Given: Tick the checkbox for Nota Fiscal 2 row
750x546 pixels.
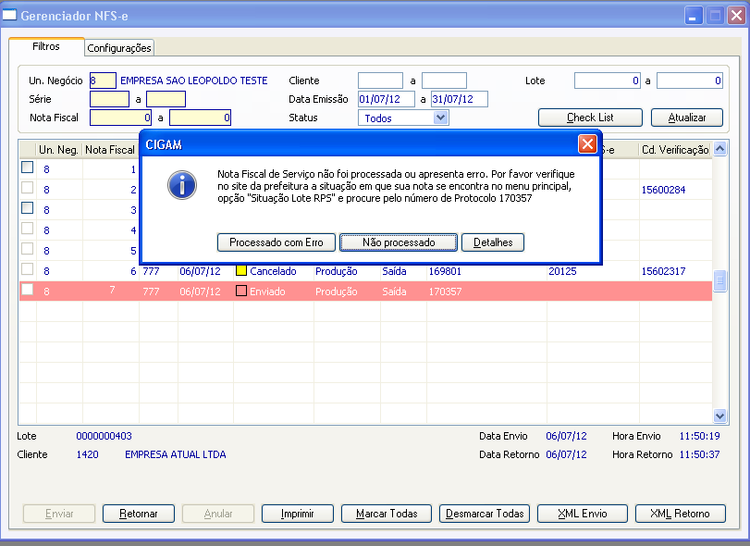Looking at the screenshot, I should click(x=27, y=187).
